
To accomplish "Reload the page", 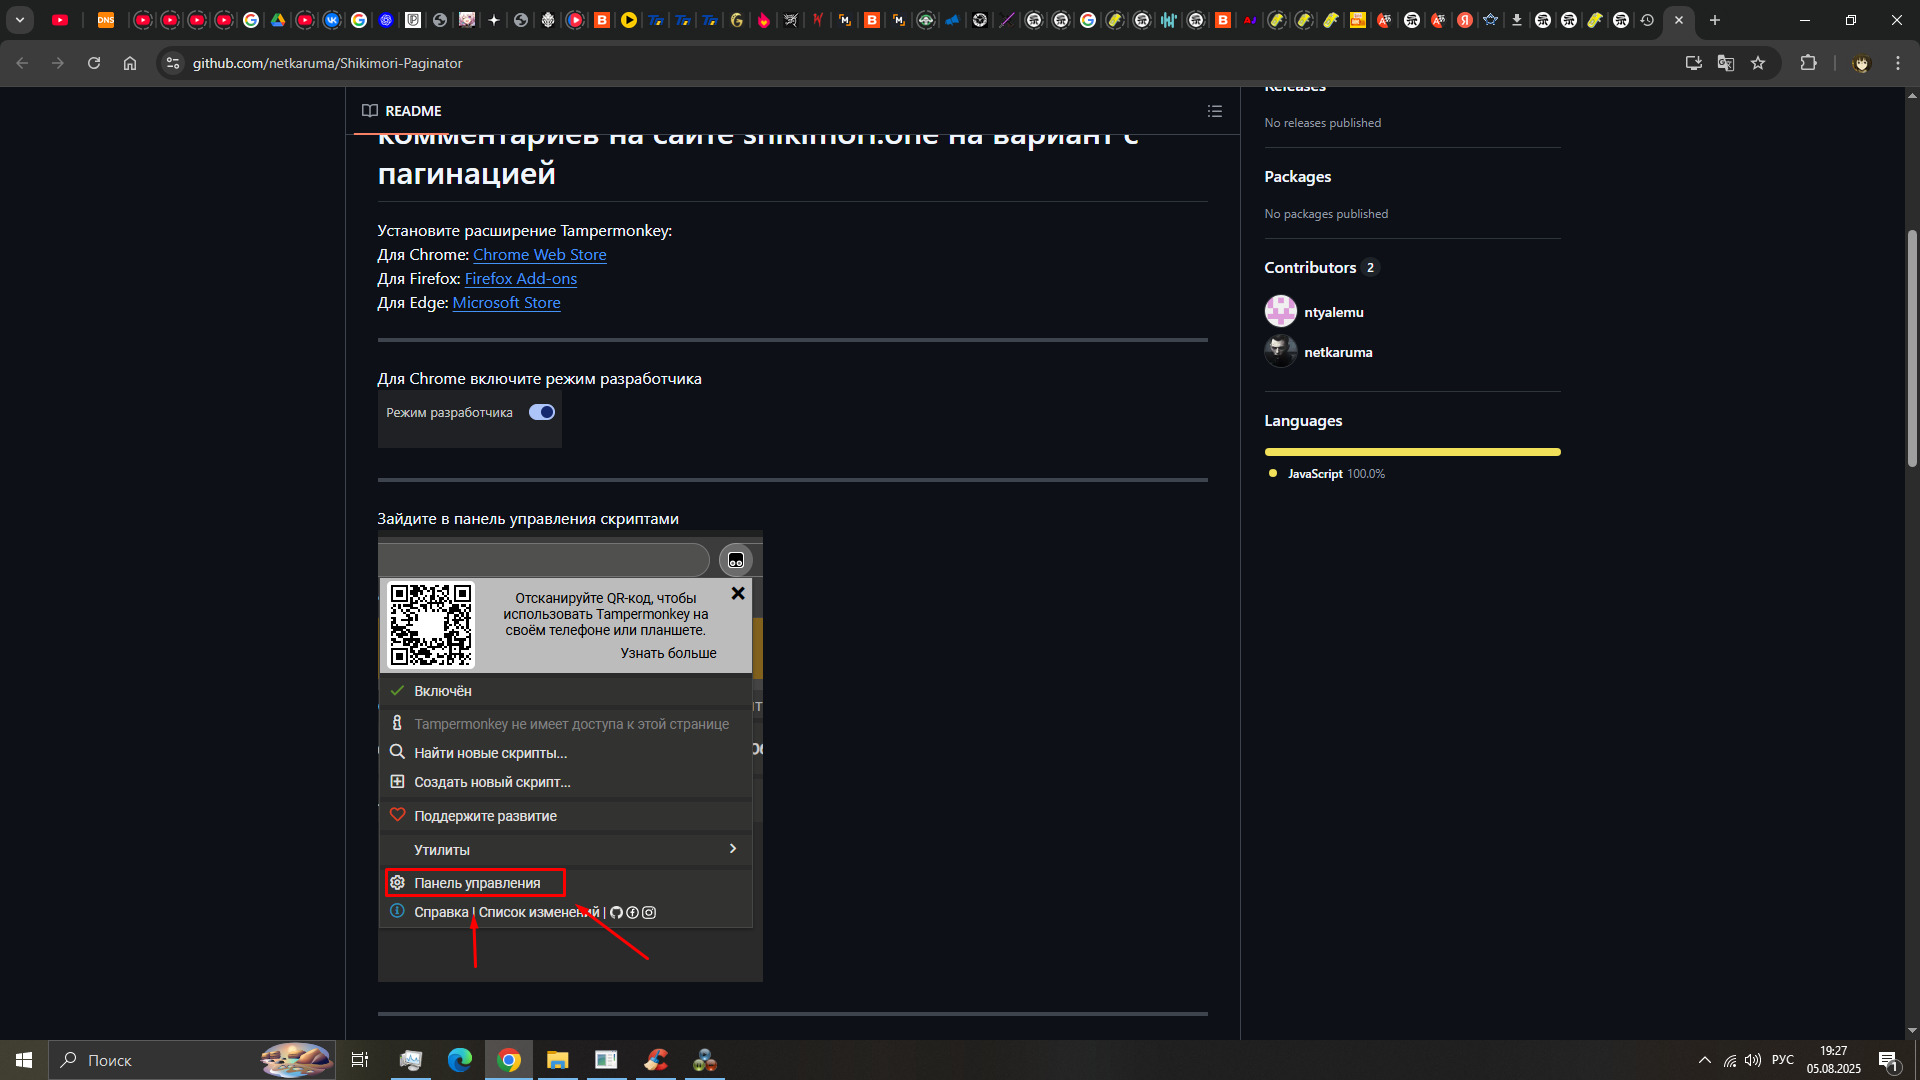I will point(94,63).
